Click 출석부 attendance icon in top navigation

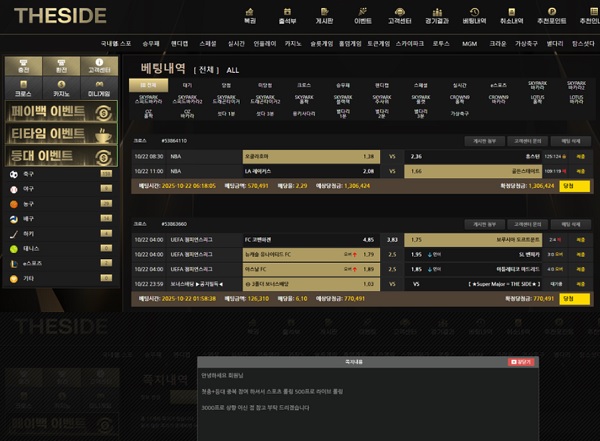[x=288, y=15]
